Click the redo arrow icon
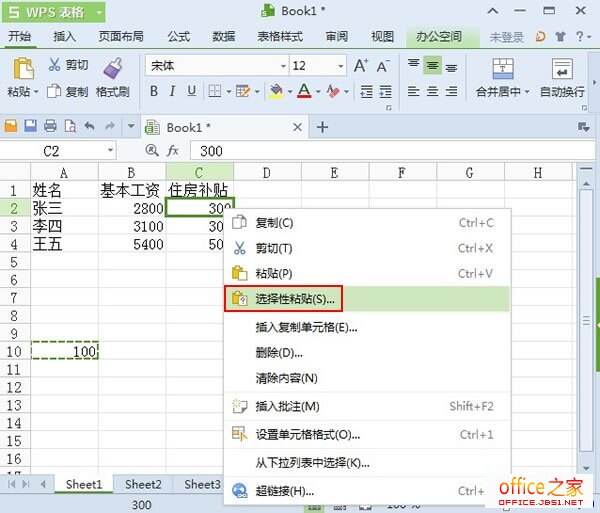600x513 pixels. click(109, 126)
